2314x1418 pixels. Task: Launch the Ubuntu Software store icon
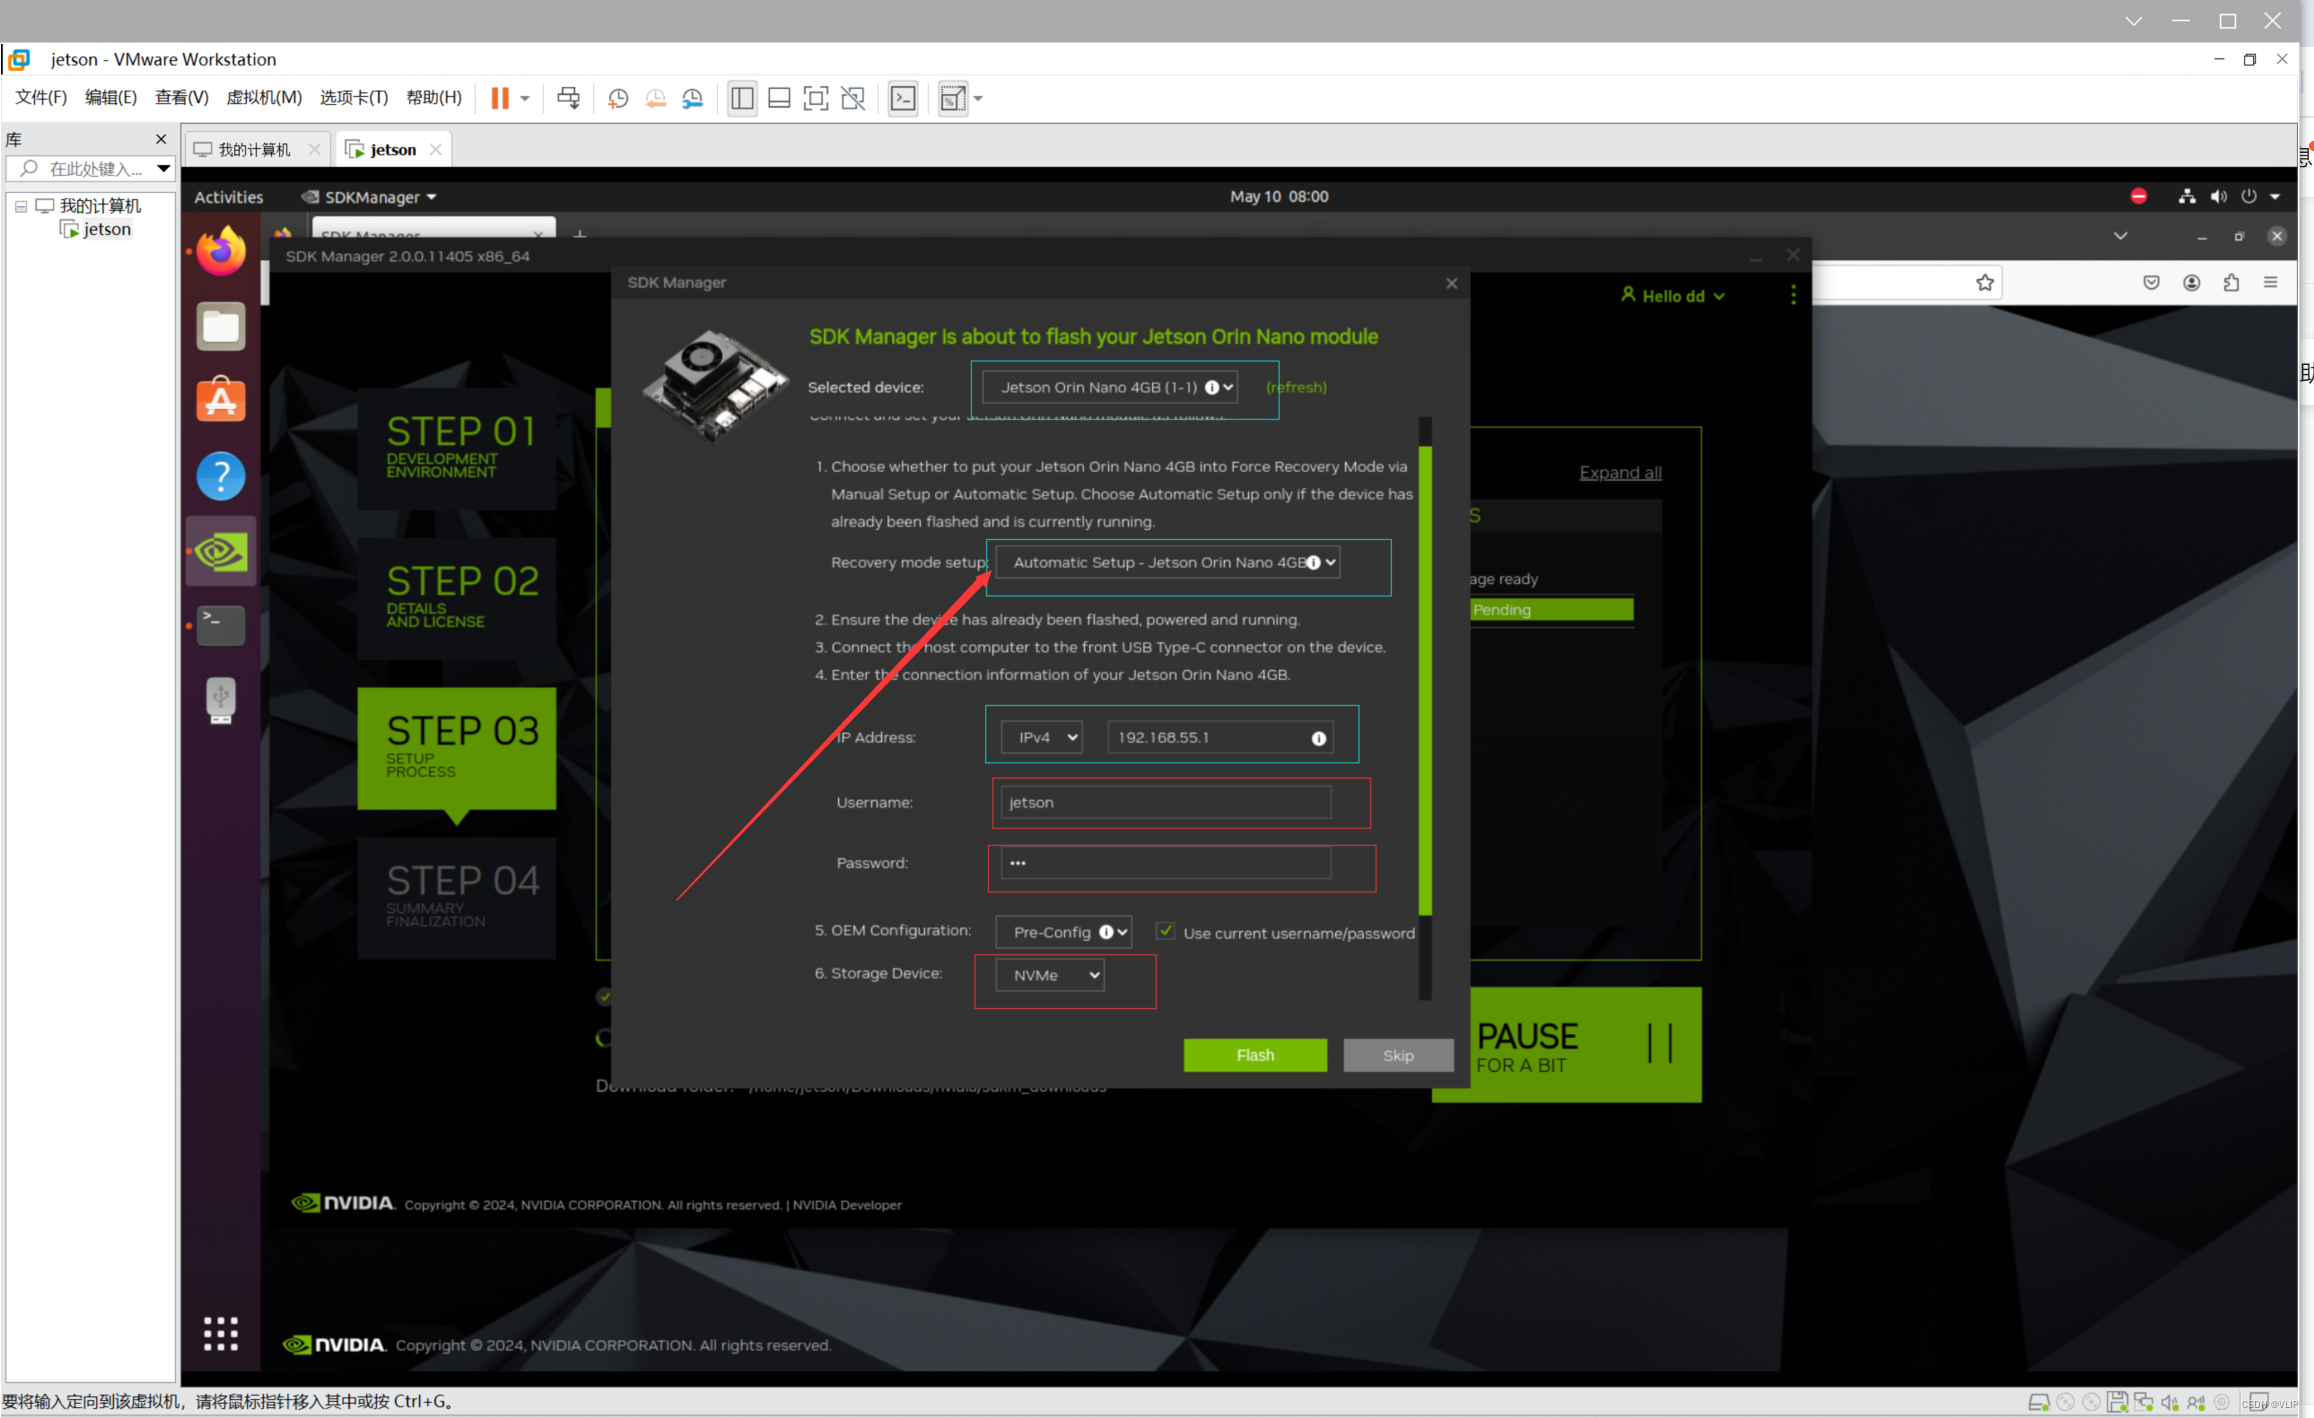click(x=221, y=401)
